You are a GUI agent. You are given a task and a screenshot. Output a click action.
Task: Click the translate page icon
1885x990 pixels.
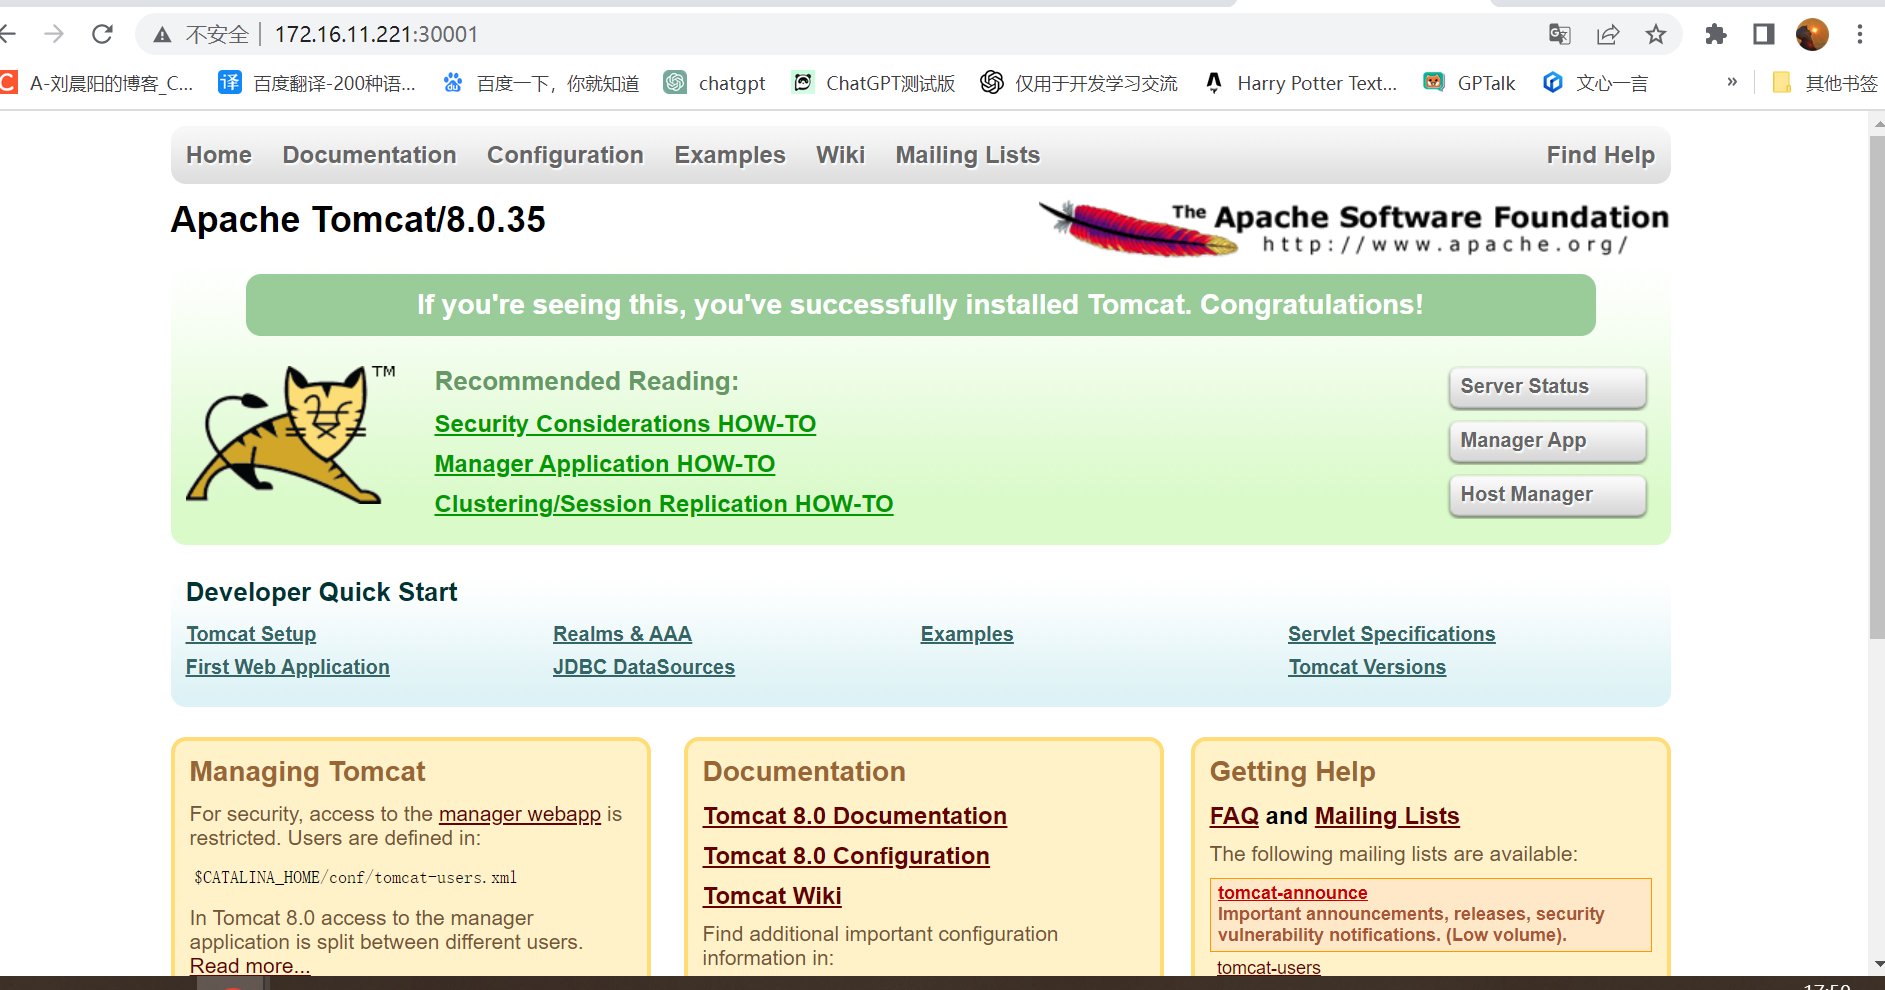(1559, 35)
